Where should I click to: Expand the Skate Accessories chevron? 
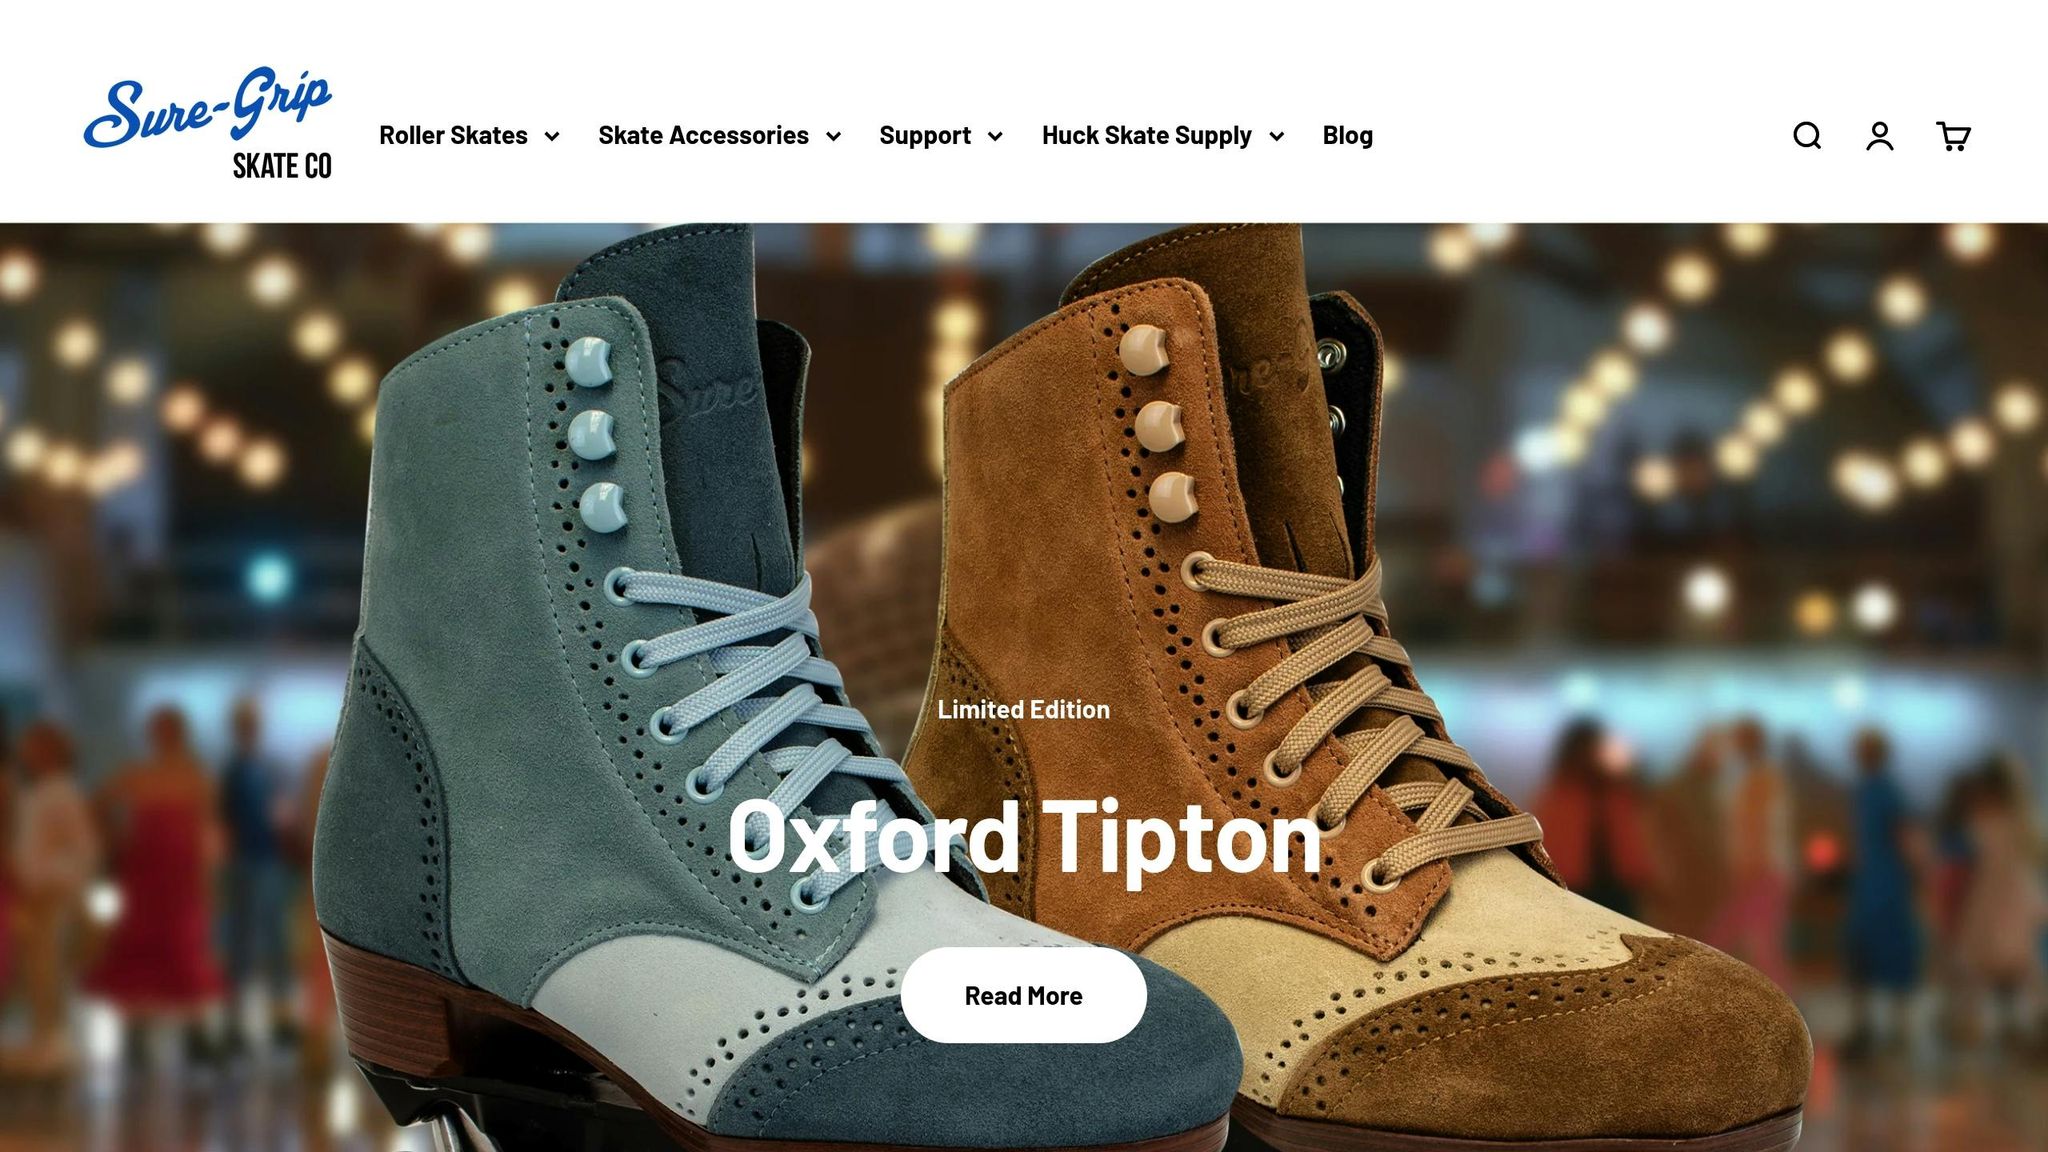click(x=833, y=137)
